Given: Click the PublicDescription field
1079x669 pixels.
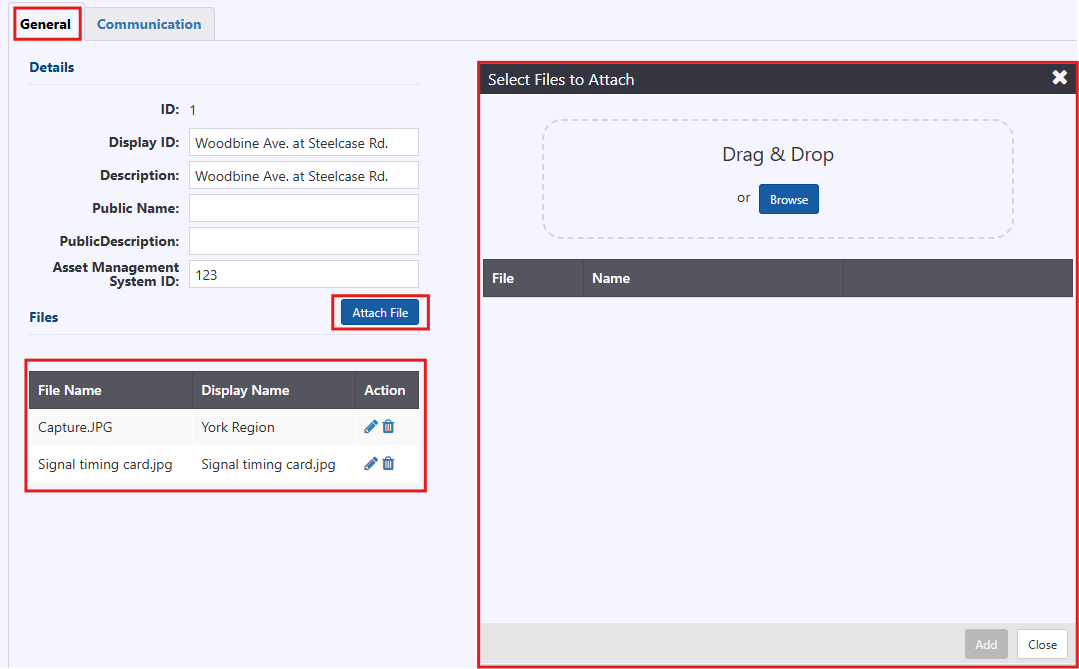Looking at the screenshot, I should click(303, 241).
